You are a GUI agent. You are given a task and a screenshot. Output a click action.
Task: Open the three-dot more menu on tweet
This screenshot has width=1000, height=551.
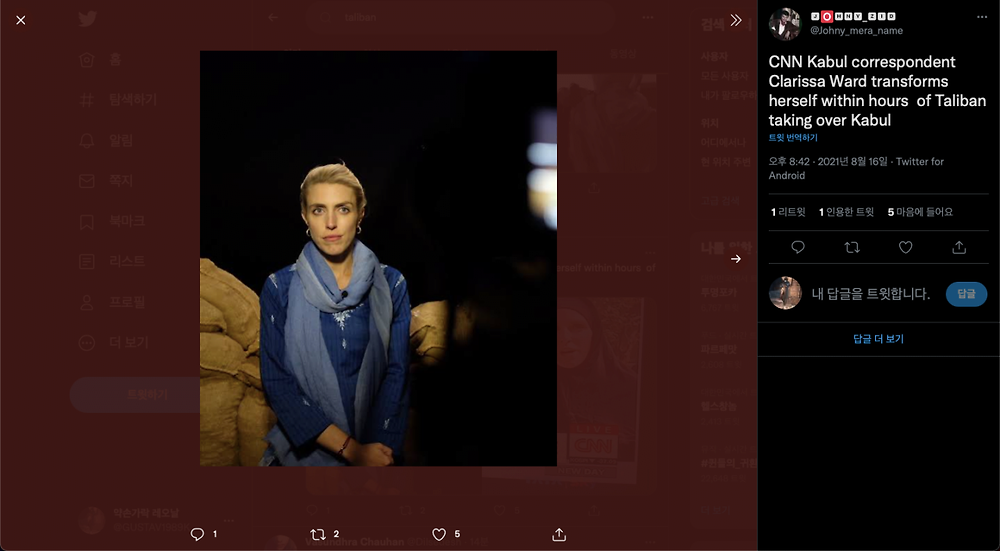(982, 17)
